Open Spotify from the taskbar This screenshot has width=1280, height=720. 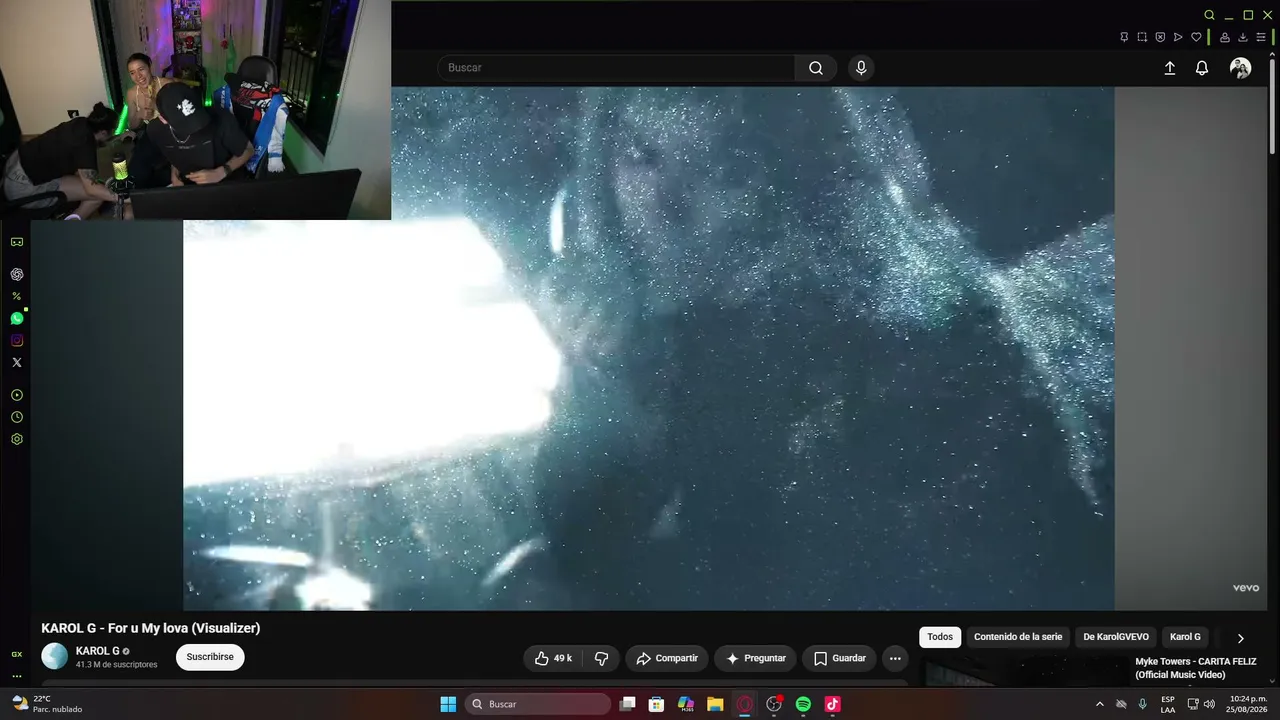point(803,704)
